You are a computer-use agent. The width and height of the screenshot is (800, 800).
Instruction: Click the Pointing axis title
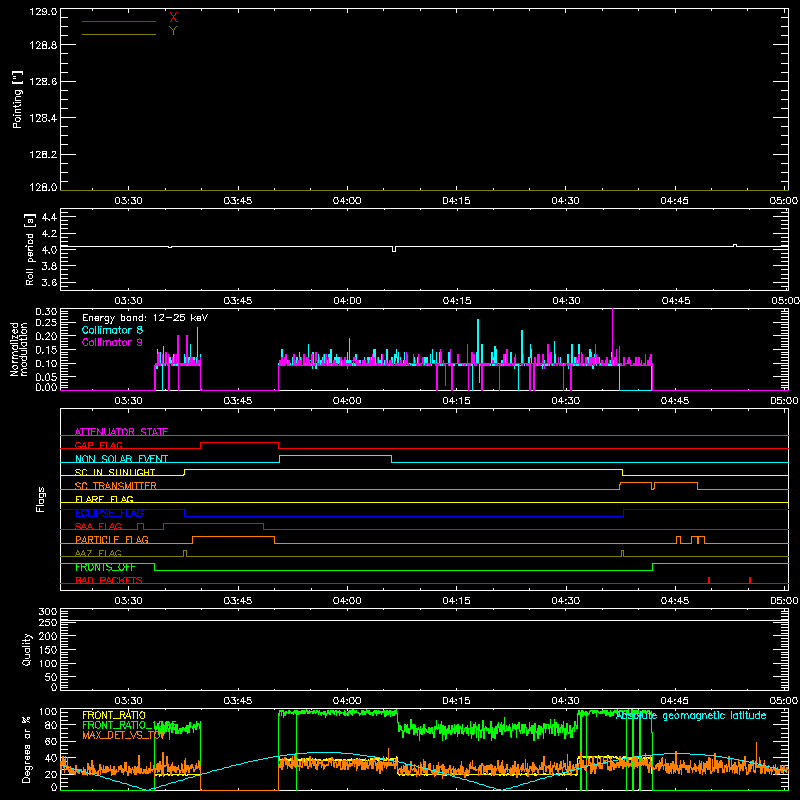tap(17, 99)
